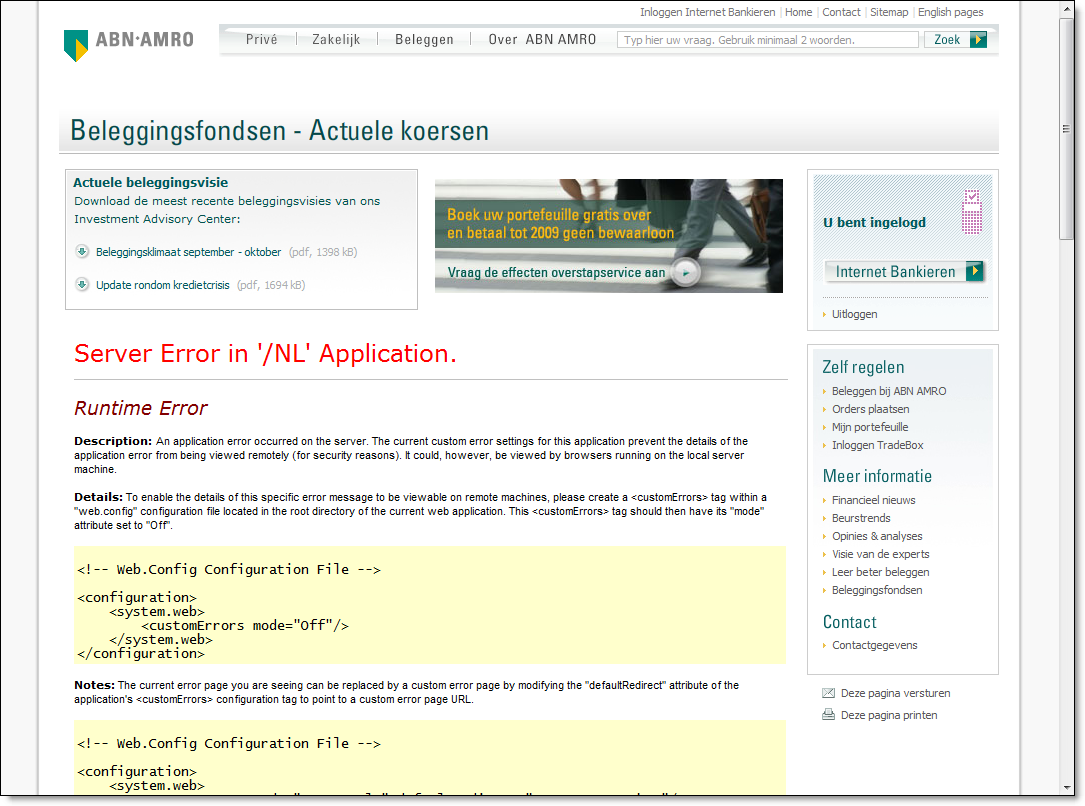Click the arrow icon on the Zoek button
Image resolution: width=1085 pixels, height=806 pixels.
[x=978, y=40]
